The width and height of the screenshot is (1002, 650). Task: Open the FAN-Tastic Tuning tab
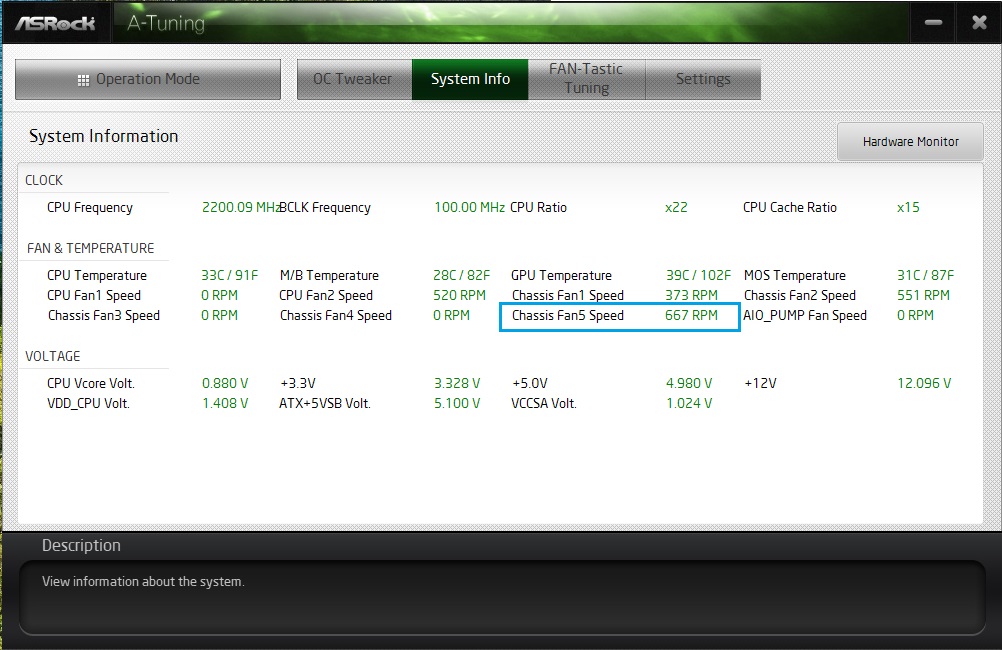point(587,79)
